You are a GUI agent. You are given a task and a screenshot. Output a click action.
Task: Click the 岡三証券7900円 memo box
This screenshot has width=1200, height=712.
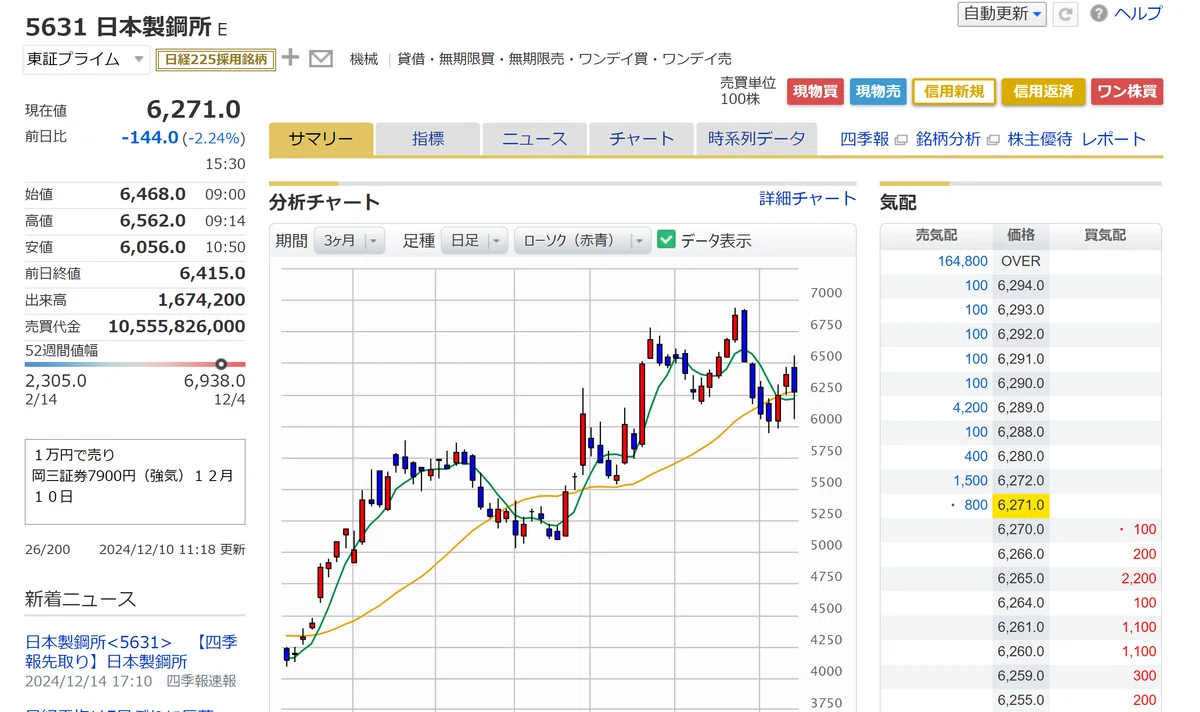point(135,481)
